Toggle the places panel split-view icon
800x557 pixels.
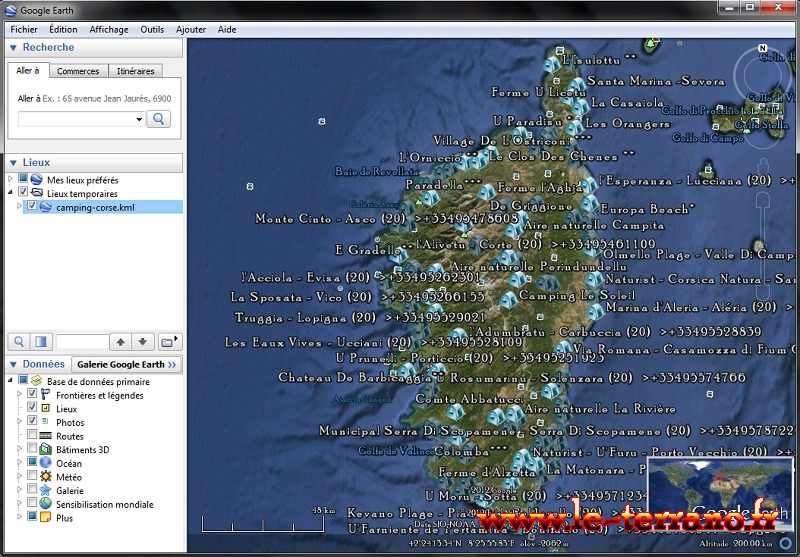pyautogui.click(x=41, y=342)
